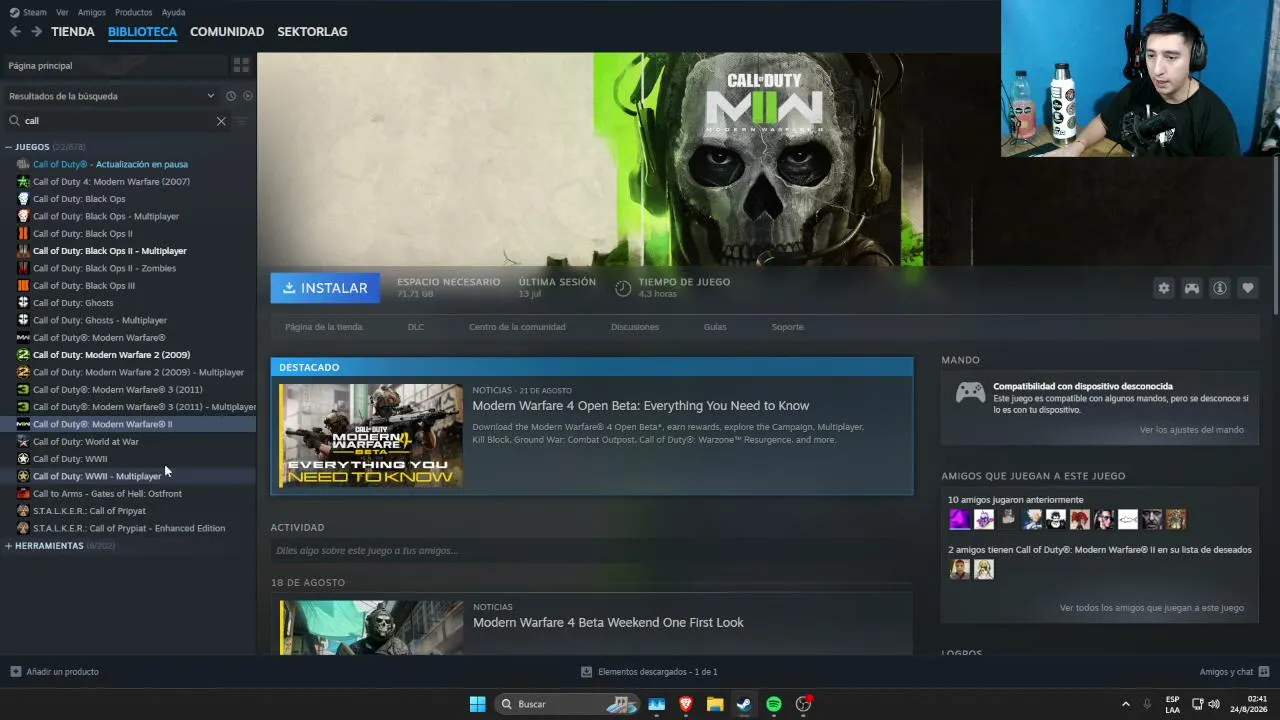The width and height of the screenshot is (1280, 720).
Task: Open controller layout icon
Action: [x=1192, y=288]
